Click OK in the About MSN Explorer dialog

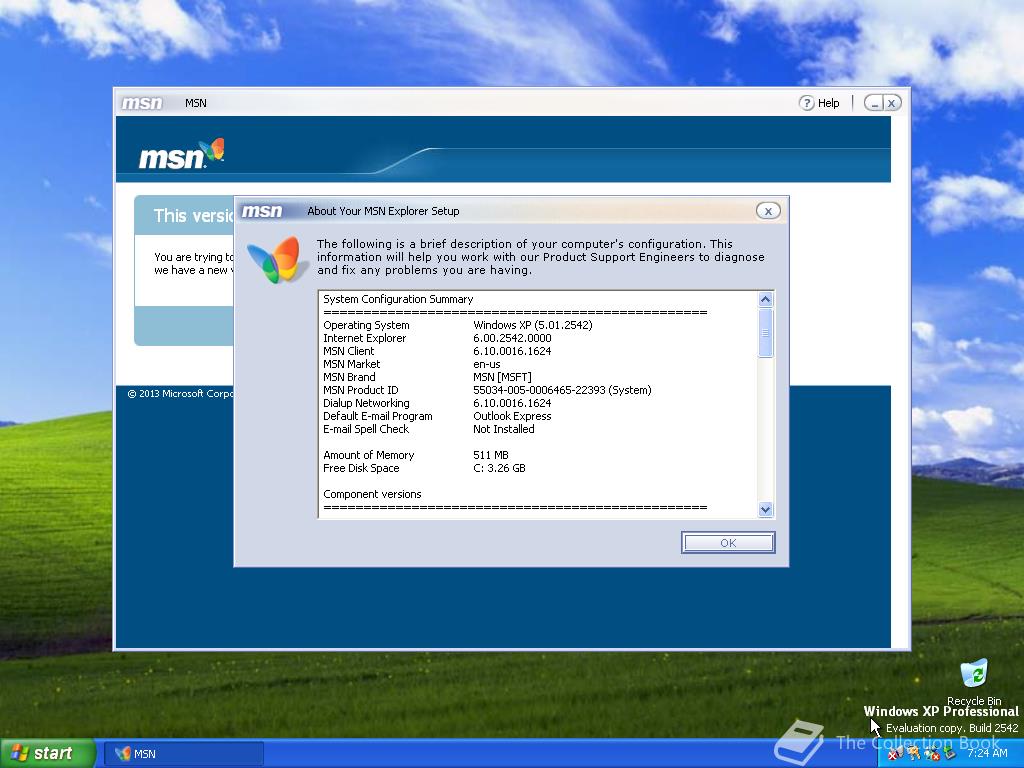pyautogui.click(x=728, y=543)
